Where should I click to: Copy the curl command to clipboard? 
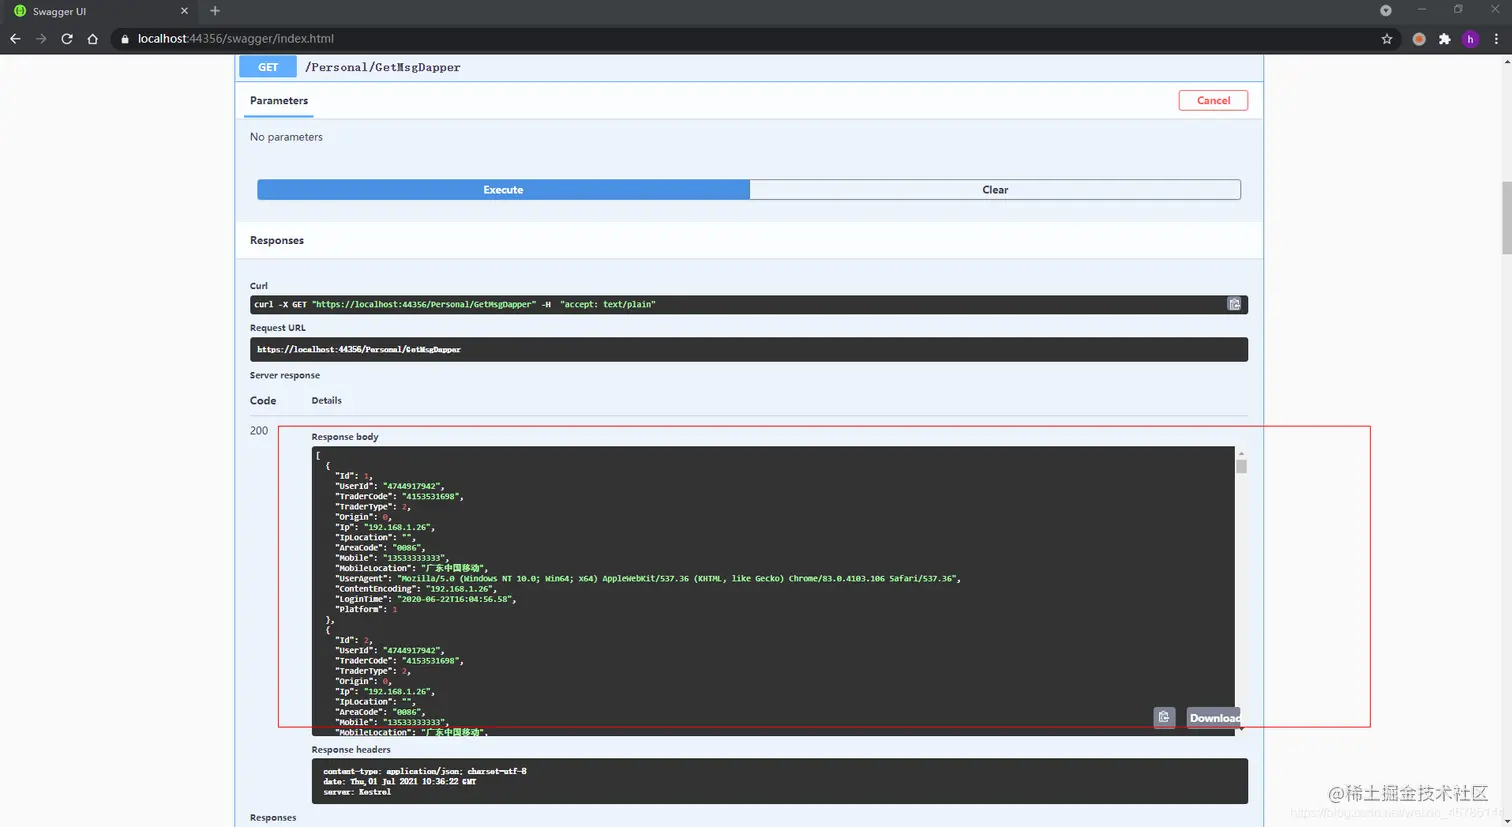1234,304
